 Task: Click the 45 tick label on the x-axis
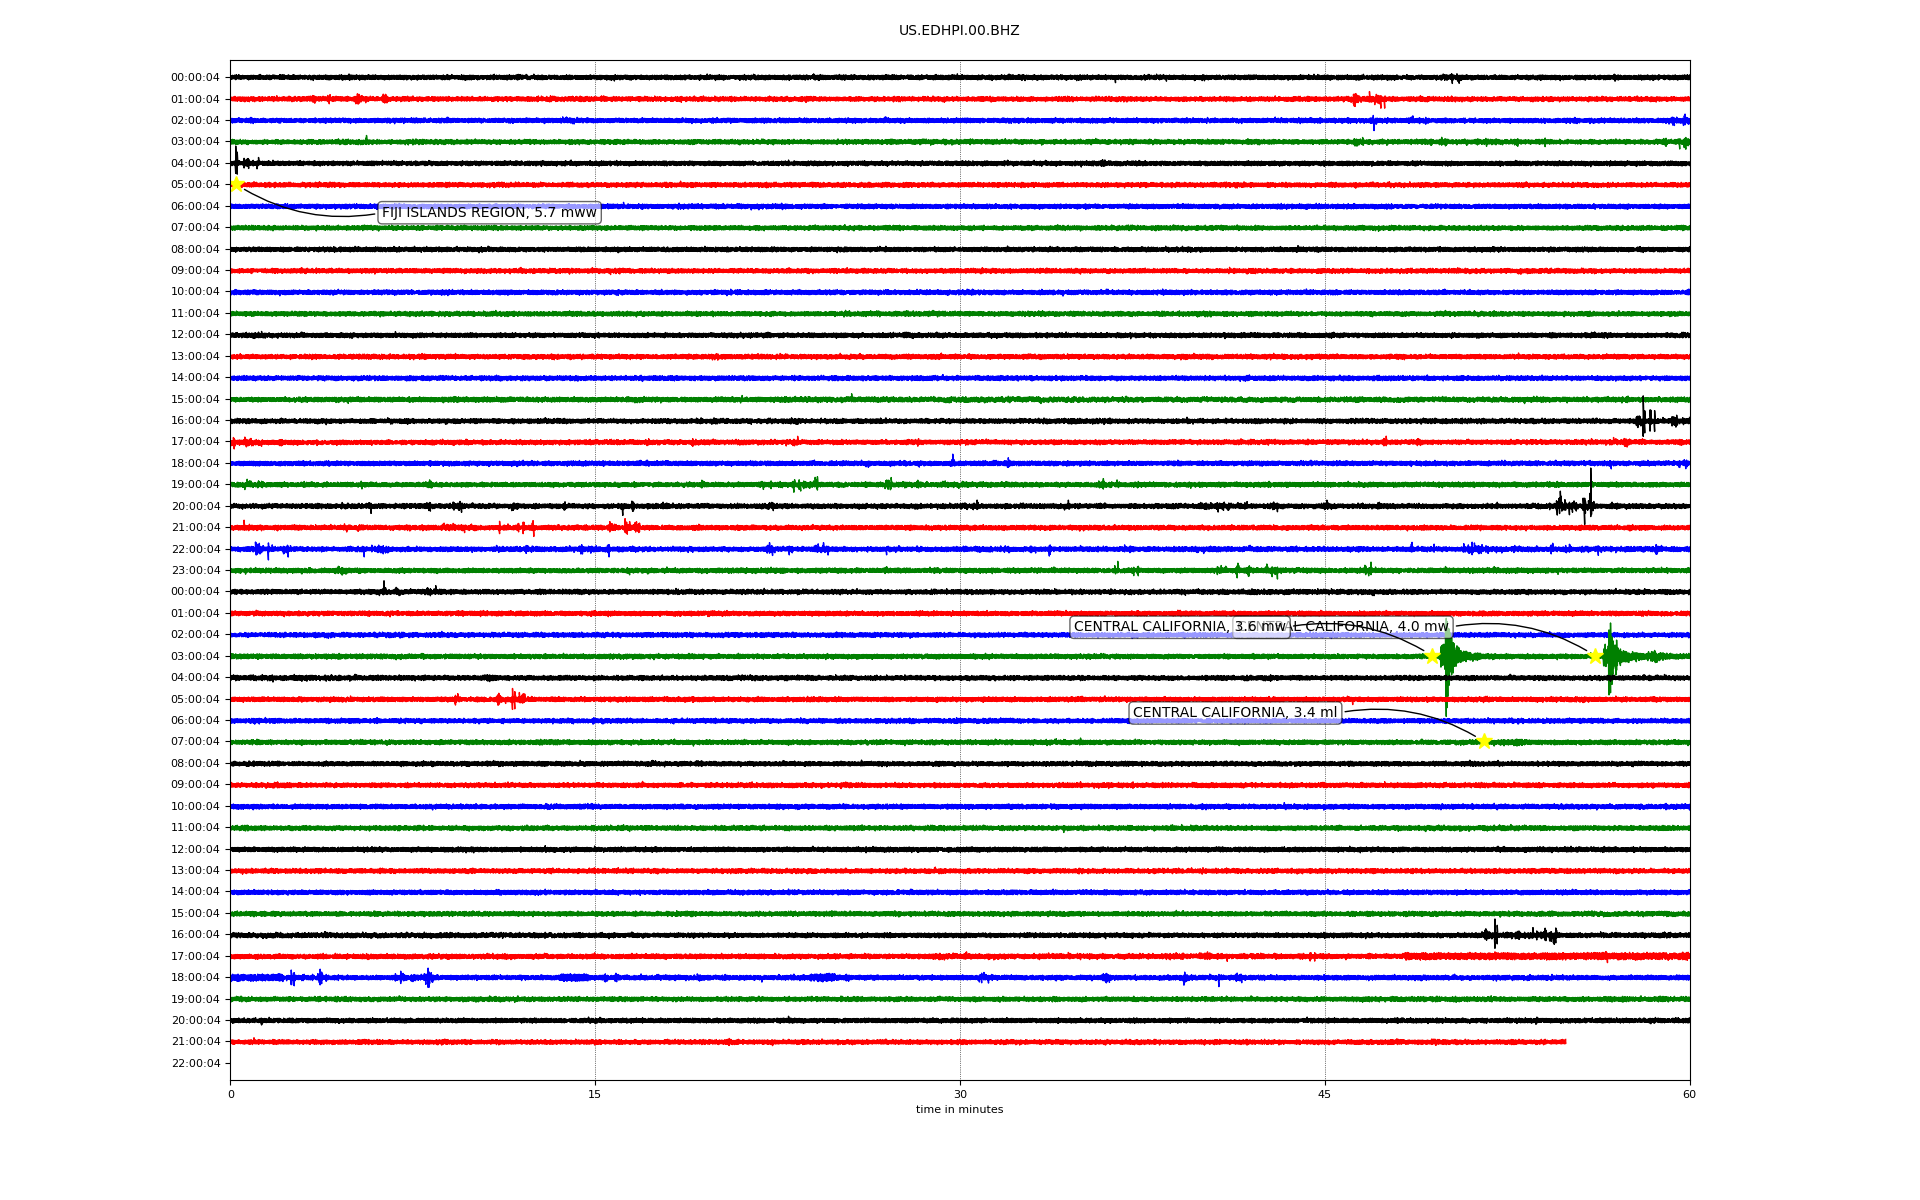[x=1325, y=1094]
